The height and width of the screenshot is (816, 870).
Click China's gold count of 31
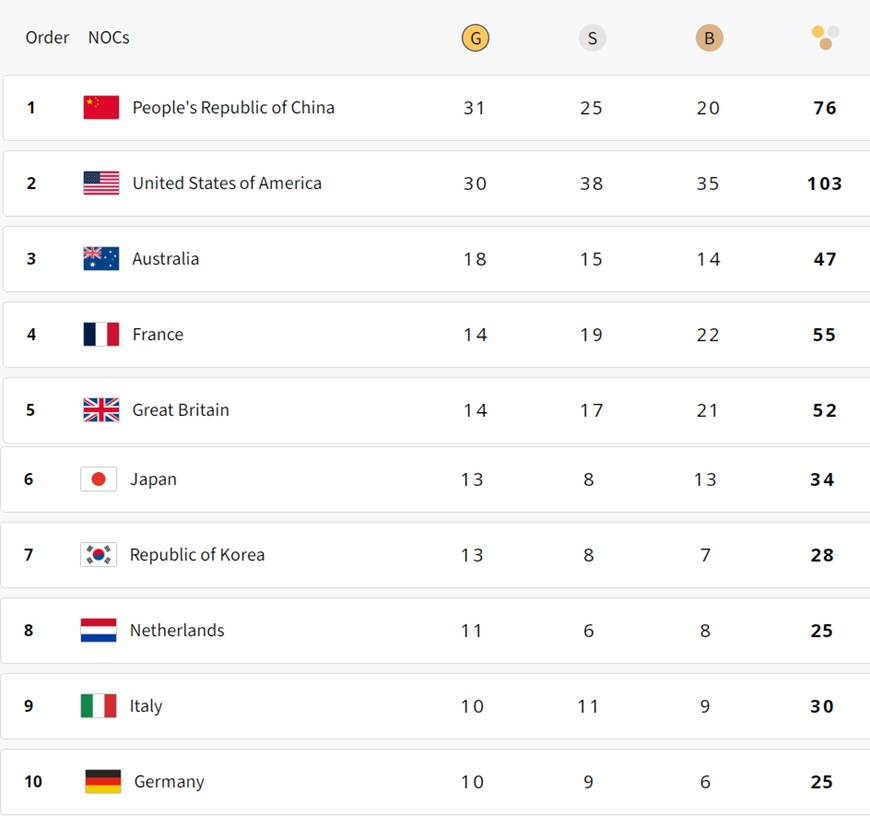tap(474, 108)
